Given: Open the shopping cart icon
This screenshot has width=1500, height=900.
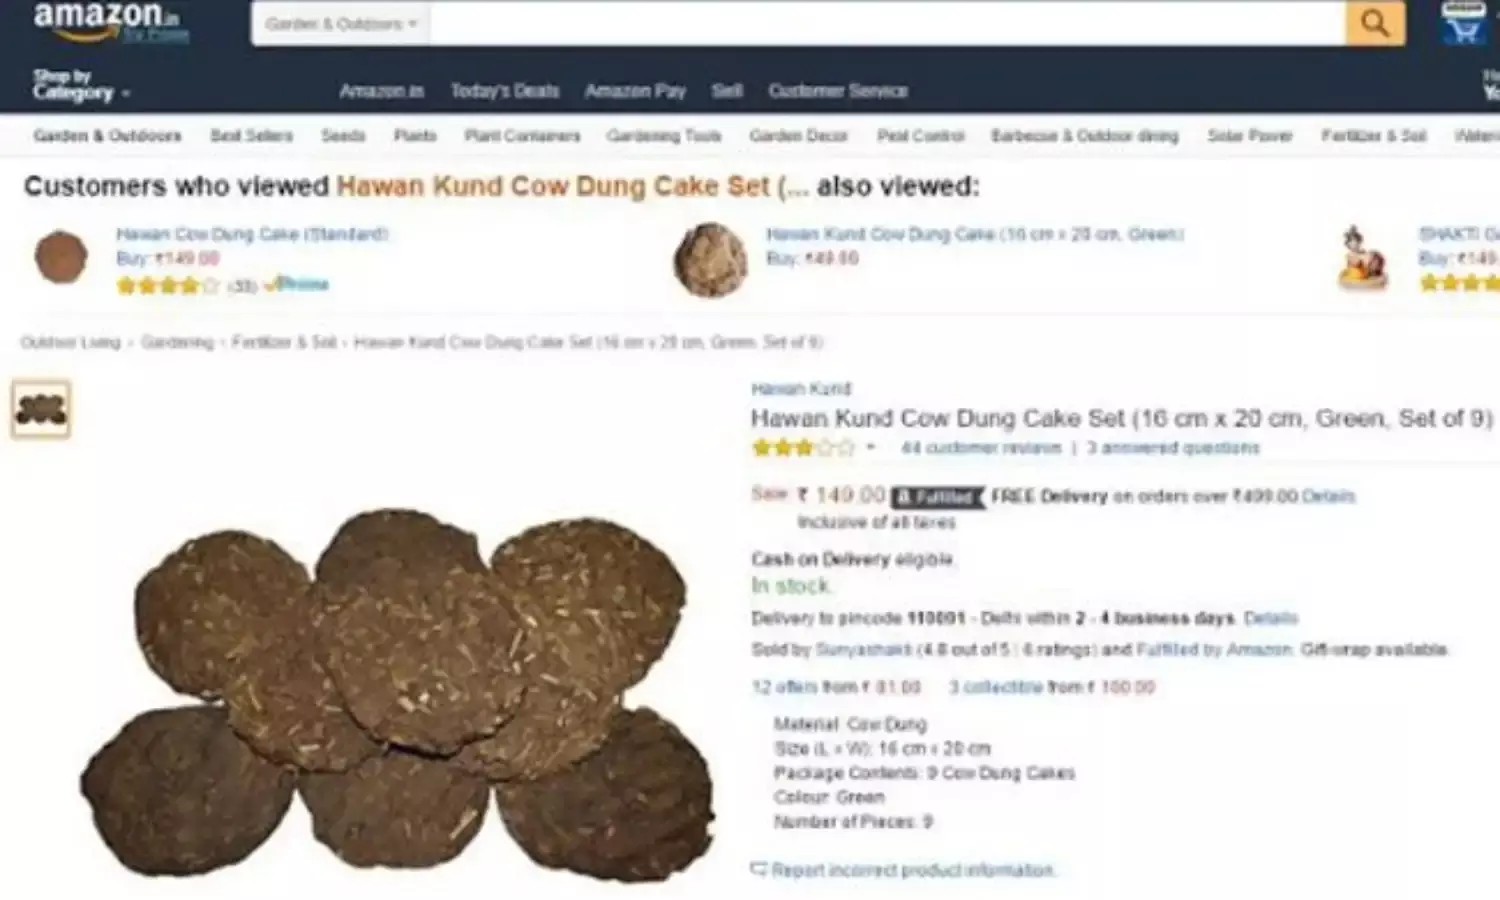Looking at the screenshot, I should coord(1462,24).
